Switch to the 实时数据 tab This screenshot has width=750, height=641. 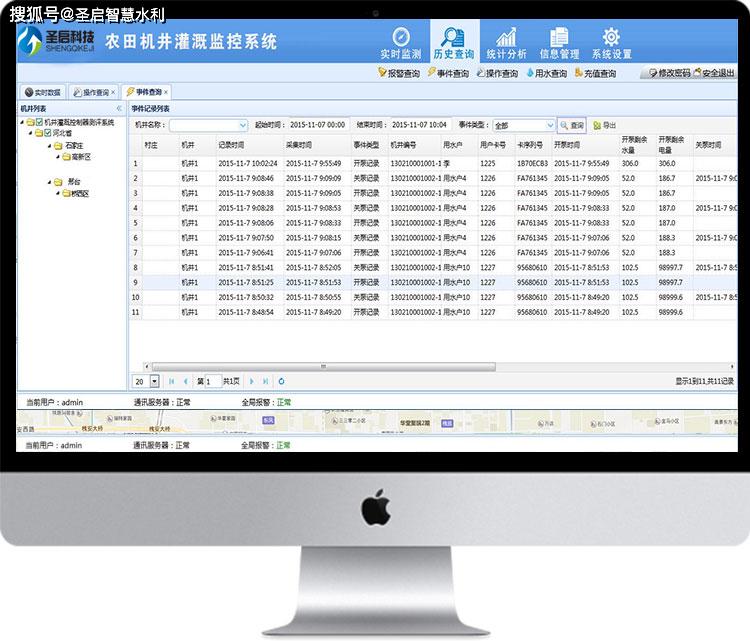tap(43, 92)
